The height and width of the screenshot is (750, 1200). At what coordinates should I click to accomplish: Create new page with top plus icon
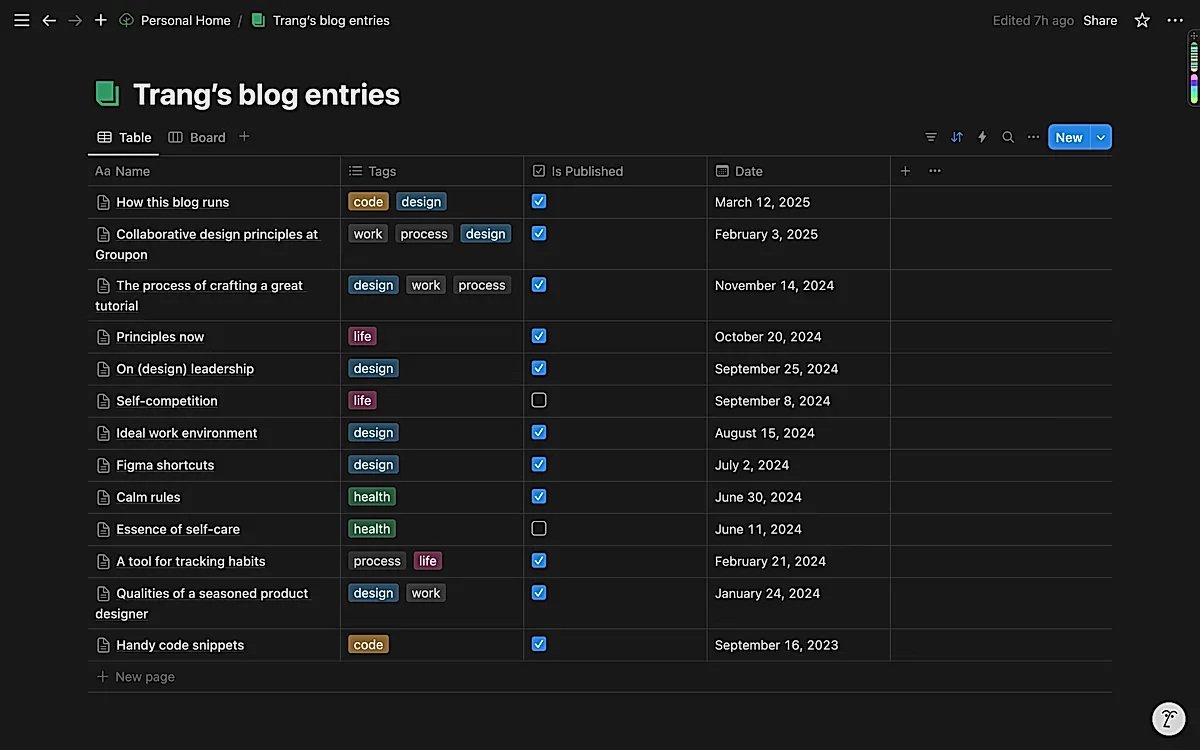100,20
